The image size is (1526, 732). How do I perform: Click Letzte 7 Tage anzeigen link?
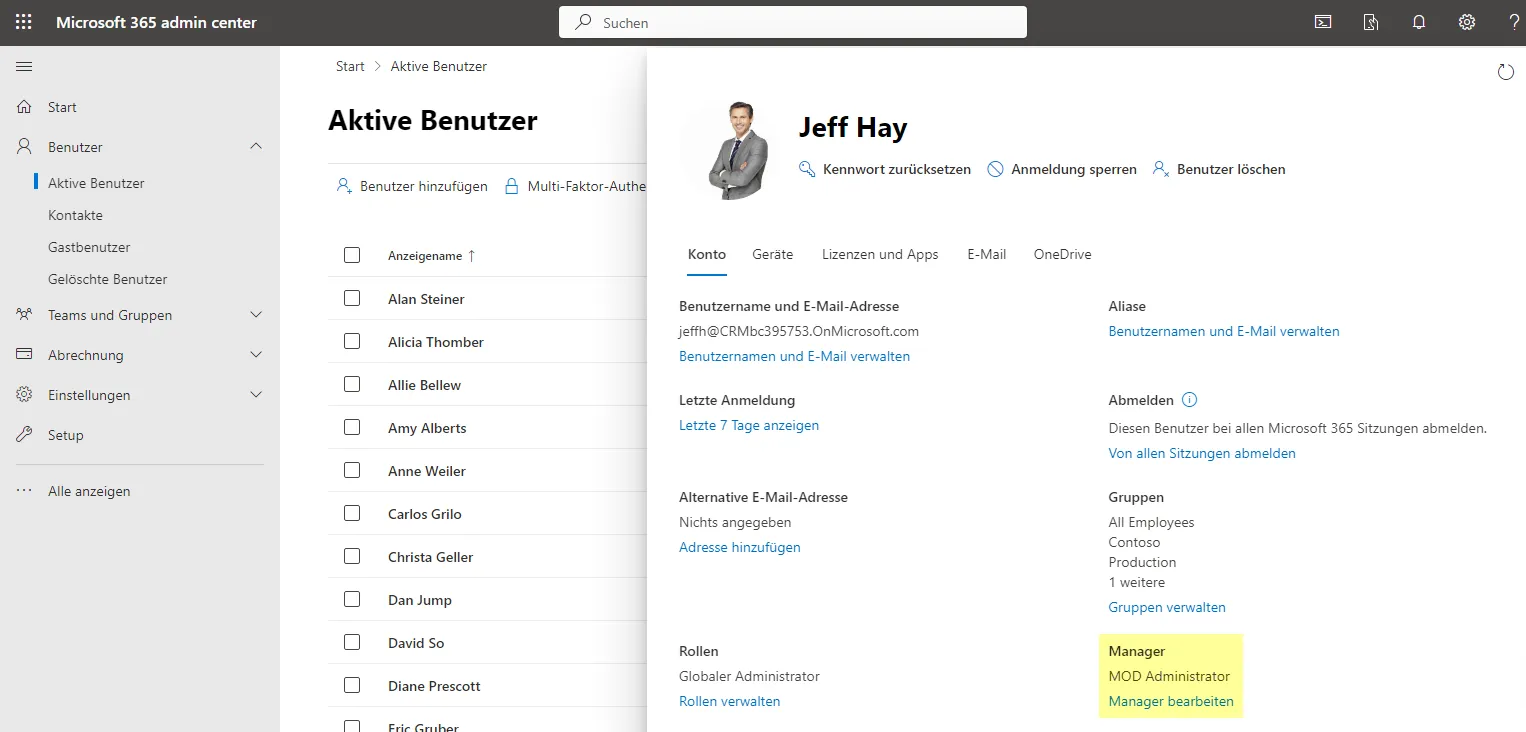click(x=749, y=425)
